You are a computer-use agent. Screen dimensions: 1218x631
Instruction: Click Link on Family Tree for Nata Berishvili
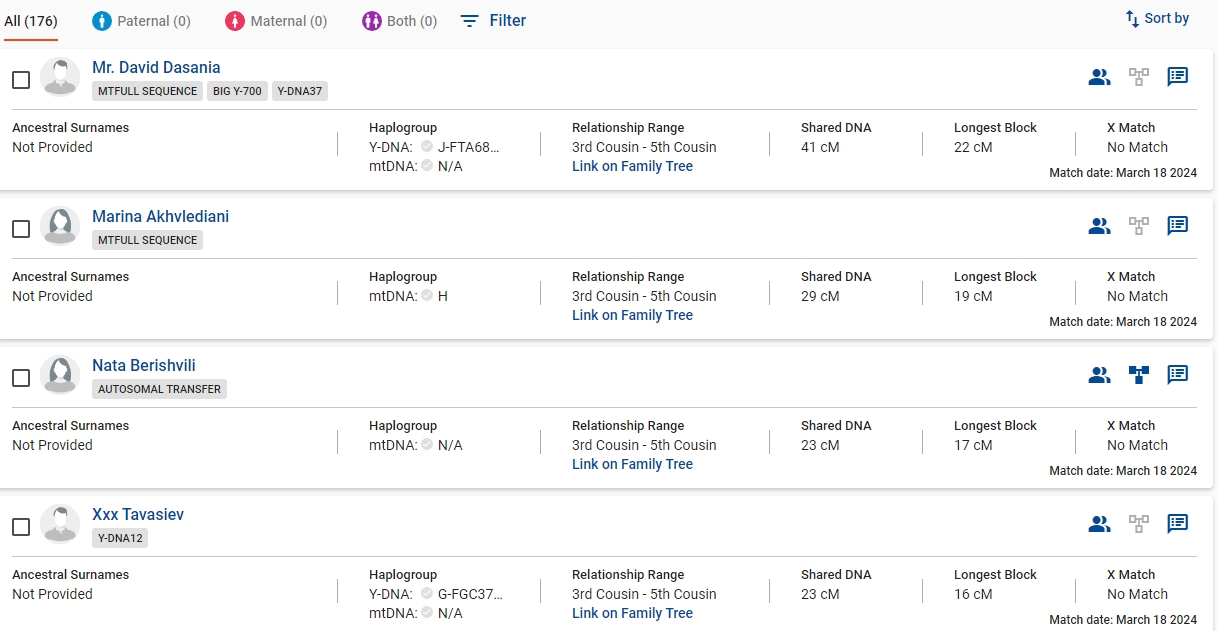click(x=632, y=464)
